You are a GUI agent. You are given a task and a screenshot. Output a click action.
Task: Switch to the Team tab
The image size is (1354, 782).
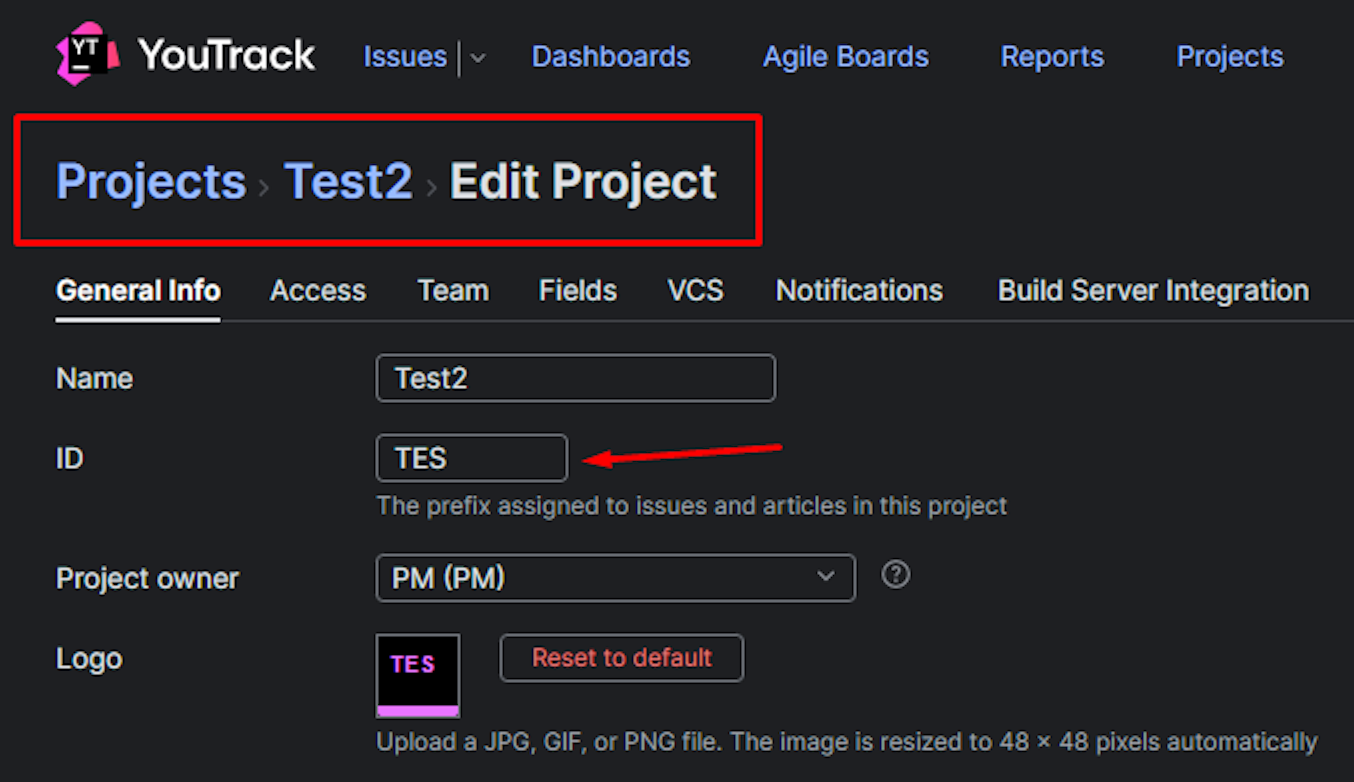point(453,291)
